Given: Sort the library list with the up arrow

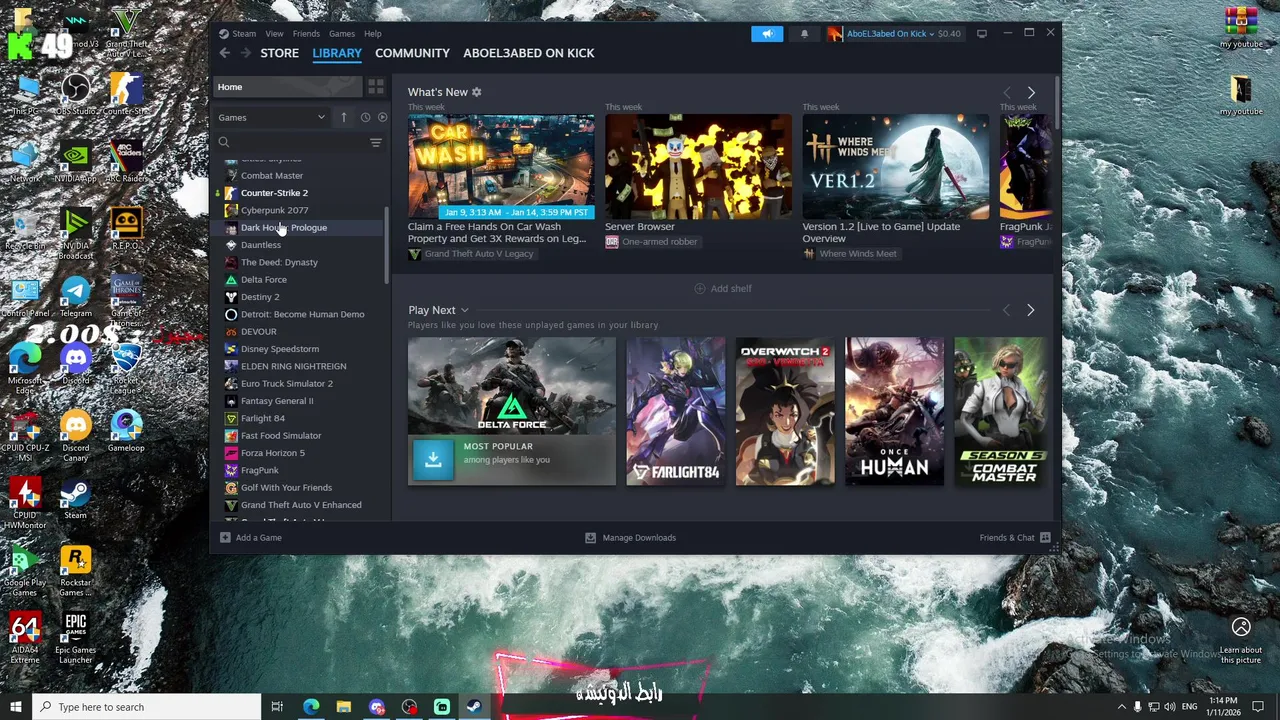Looking at the screenshot, I should pos(343,117).
